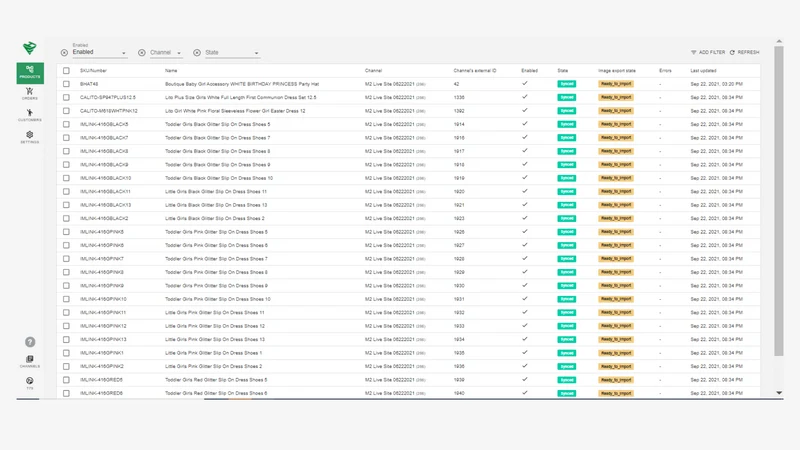800x450 pixels.
Task: Sort by the Channel column header
Action: coord(373,70)
